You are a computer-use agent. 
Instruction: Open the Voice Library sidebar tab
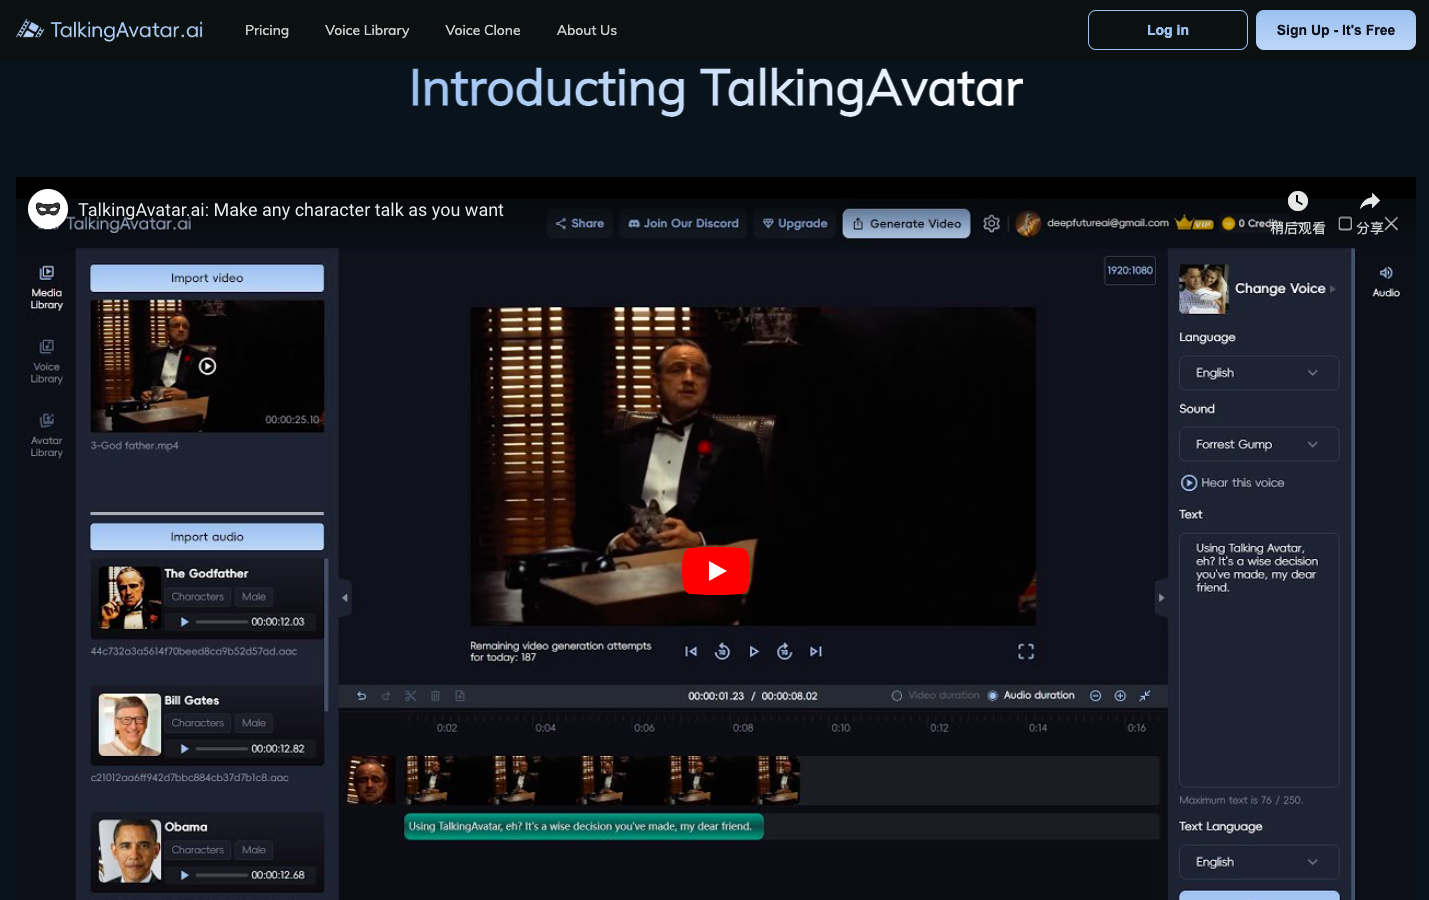pos(46,361)
